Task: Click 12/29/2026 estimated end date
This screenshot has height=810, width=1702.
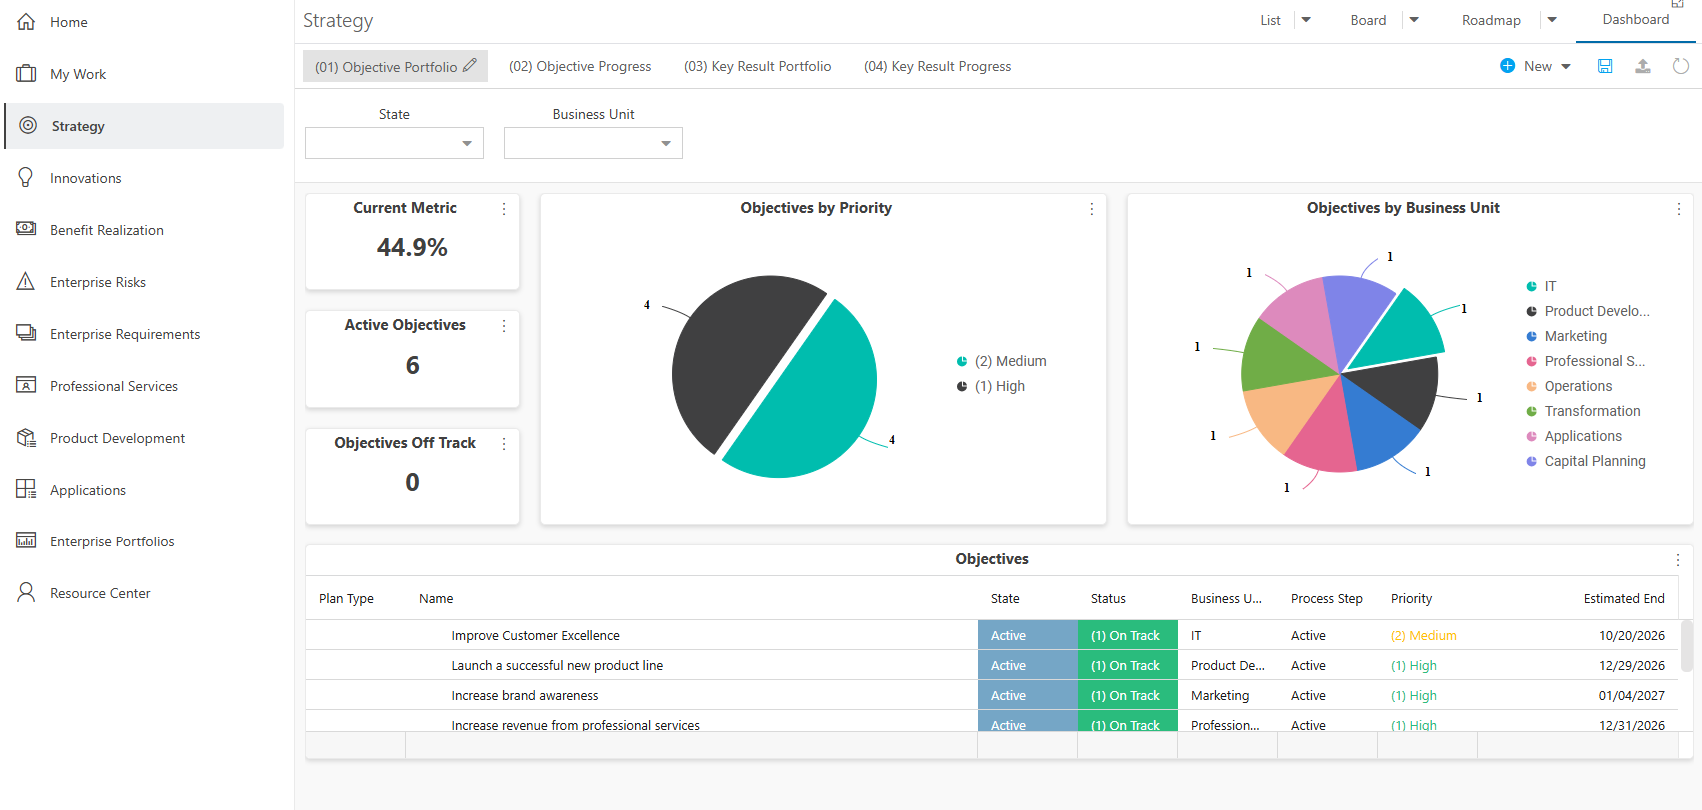Action: point(1632,665)
